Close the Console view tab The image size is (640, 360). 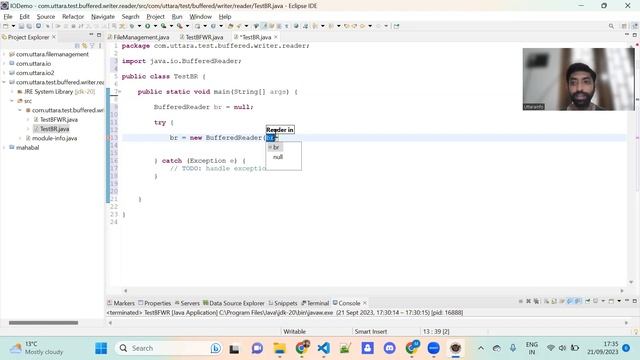click(x=365, y=303)
